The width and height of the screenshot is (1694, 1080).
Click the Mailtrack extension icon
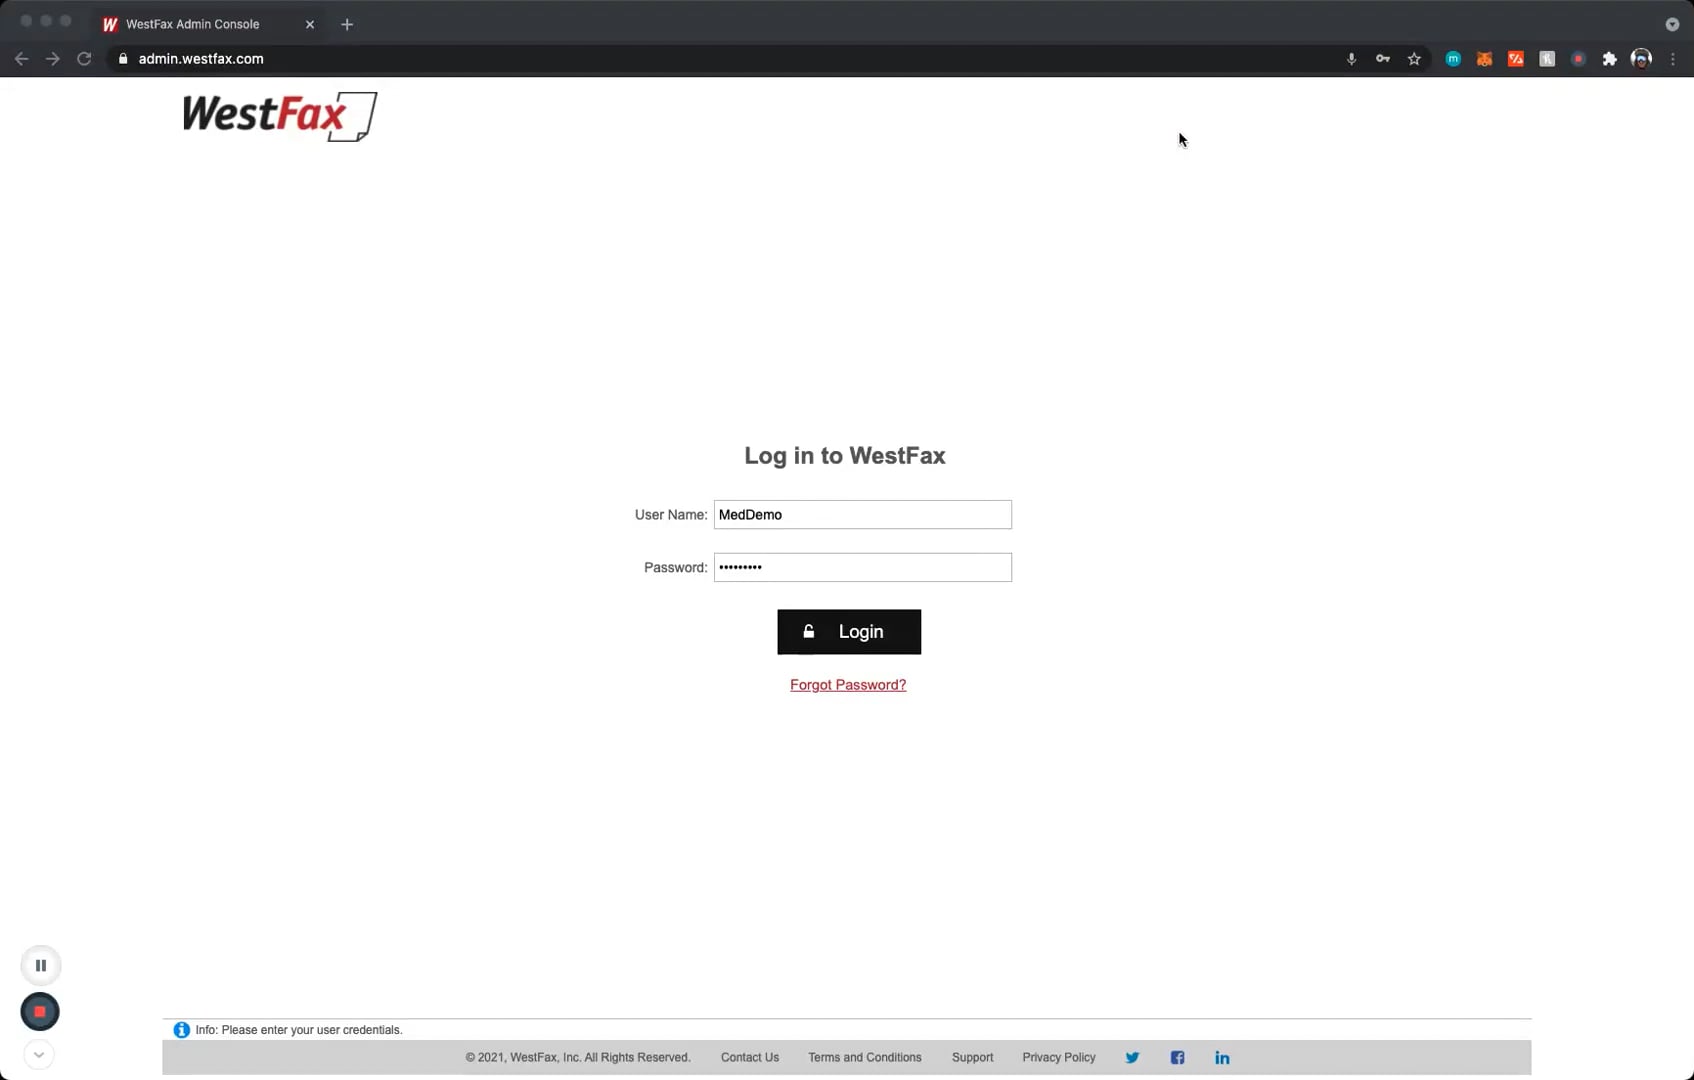click(x=1453, y=59)
